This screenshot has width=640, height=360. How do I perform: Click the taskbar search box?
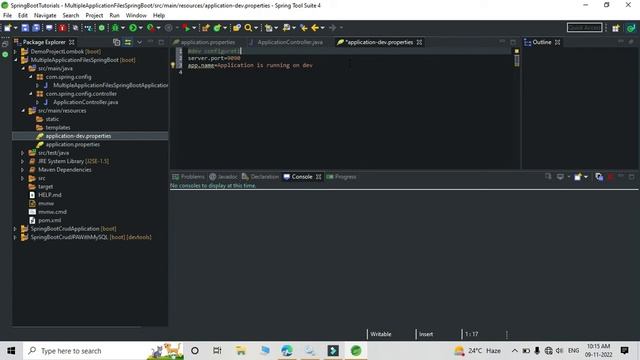point(104,351)
